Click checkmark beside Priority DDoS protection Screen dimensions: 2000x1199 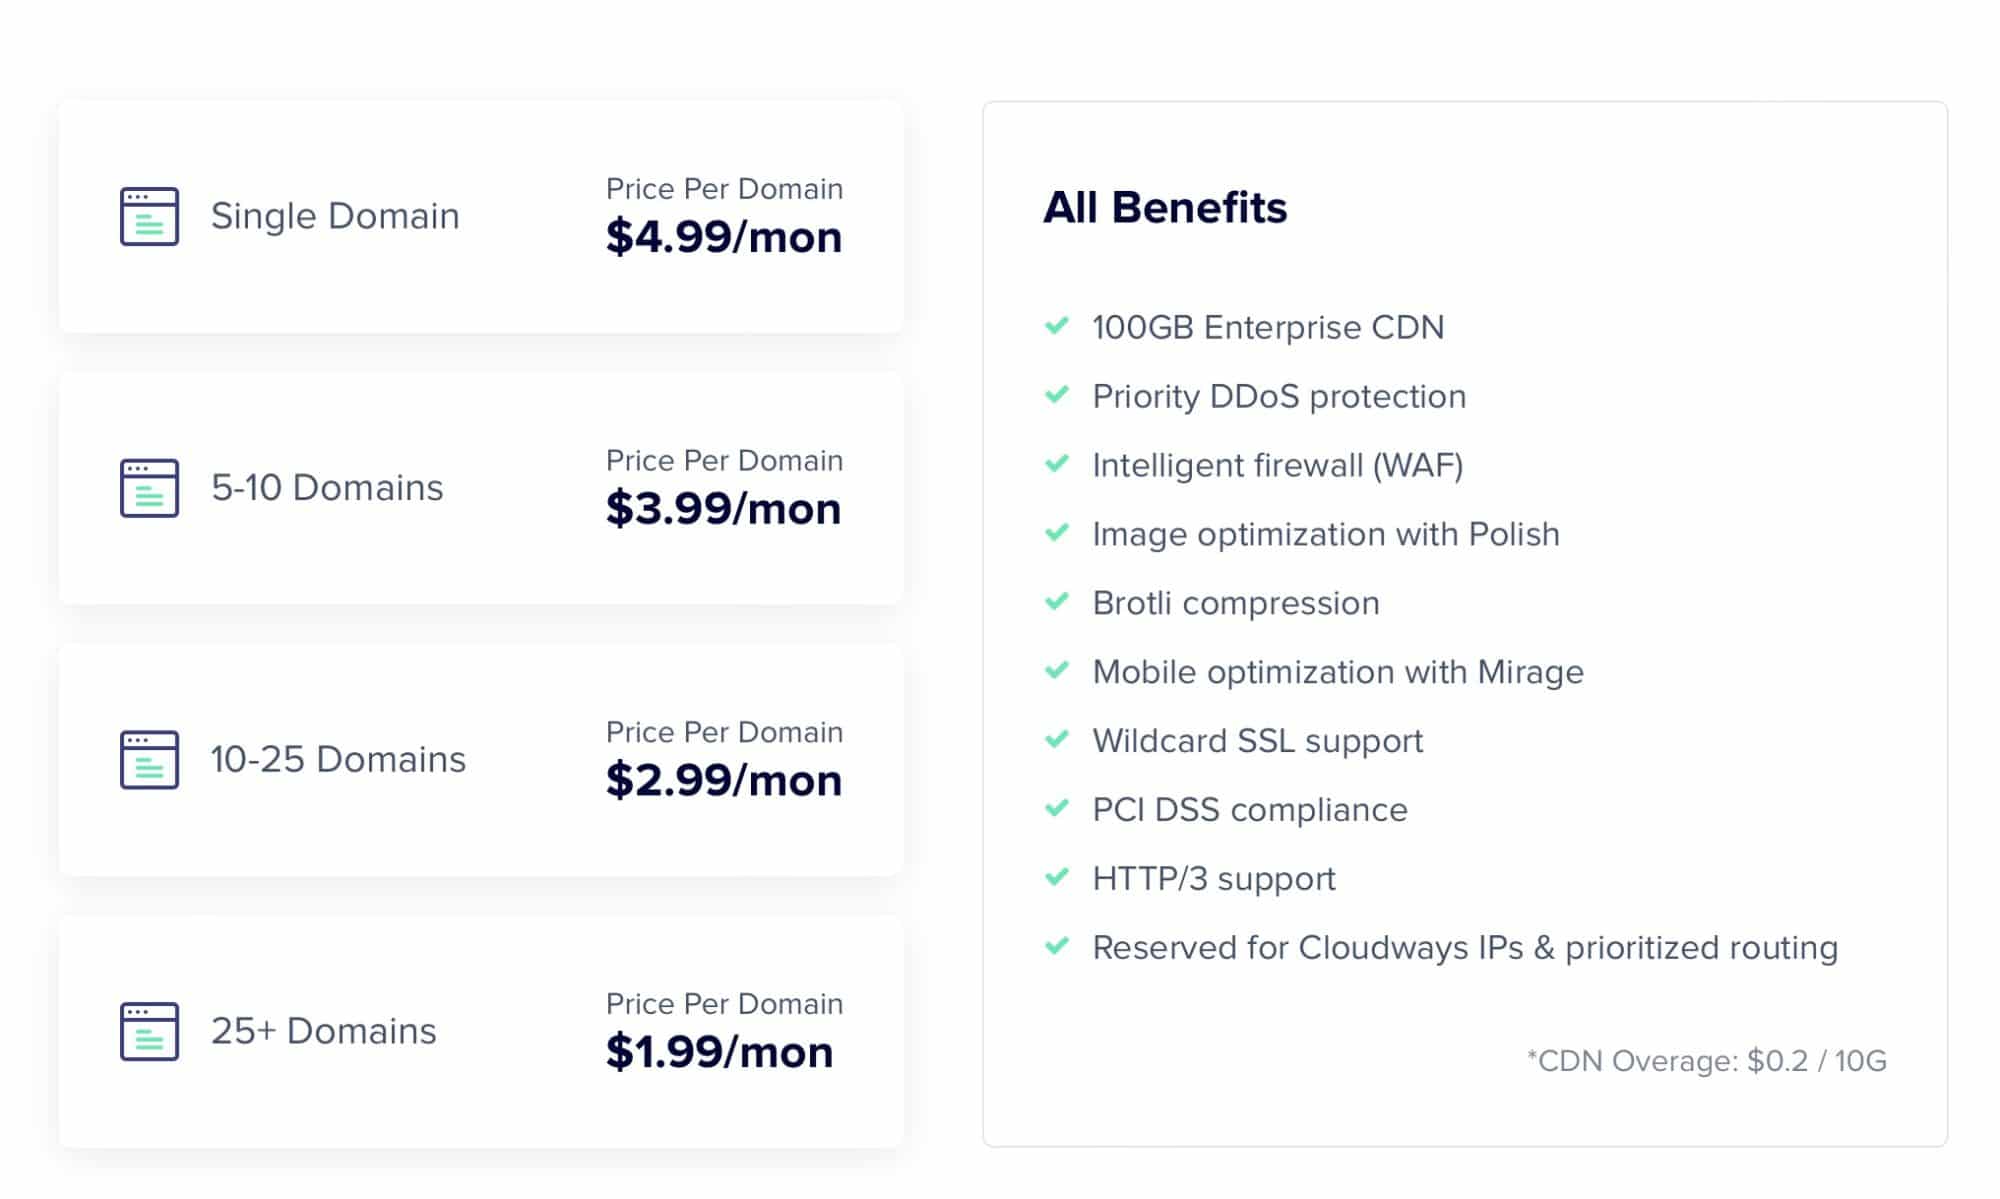point(1057,395)
